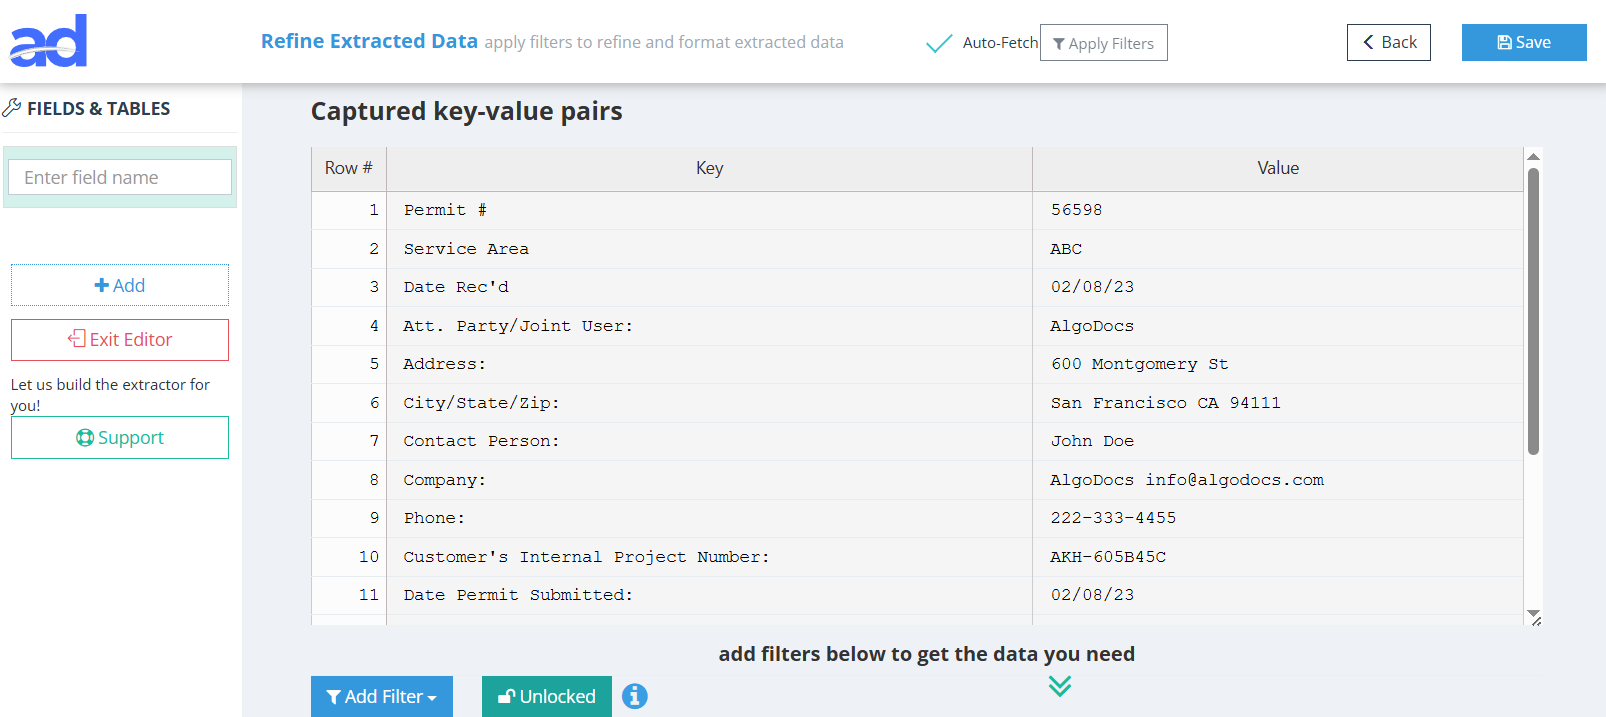Go Back to previous step
Screen dimensions: 1606x717
pyautogui.click(x=1389, y=42)
